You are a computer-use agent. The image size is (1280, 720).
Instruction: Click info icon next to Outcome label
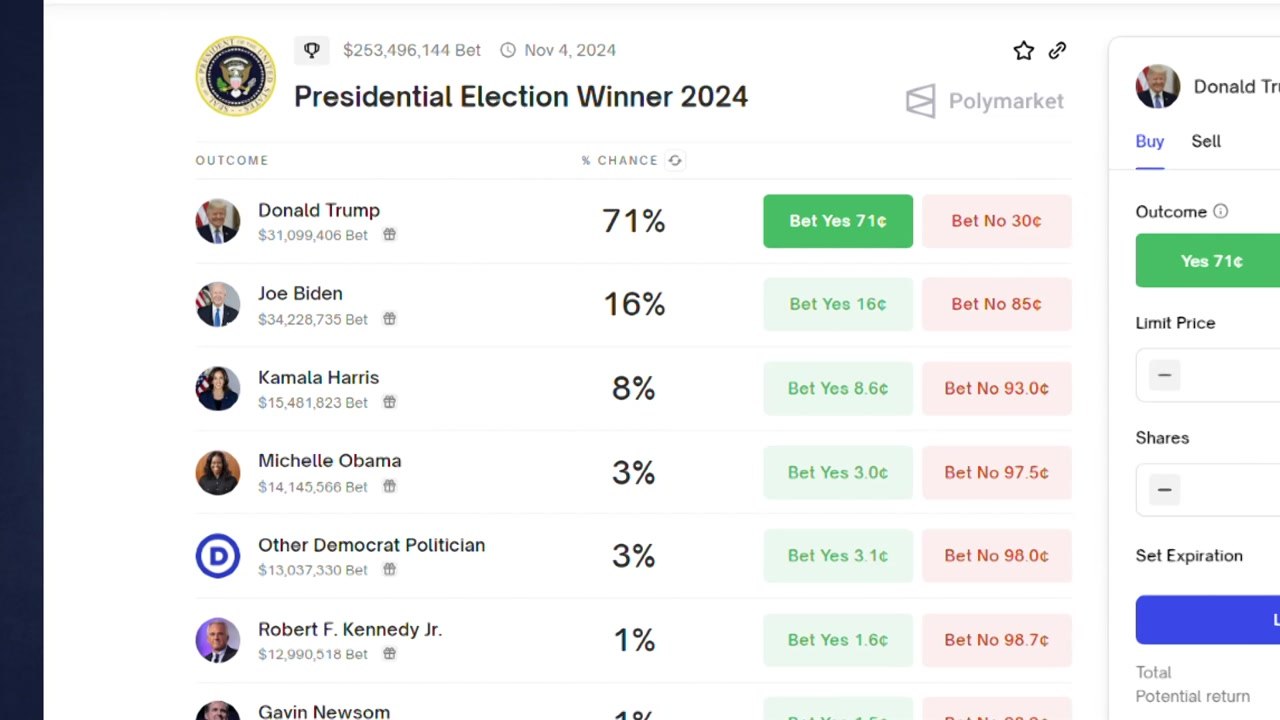pyautogui.click(x=1220, y=212)
